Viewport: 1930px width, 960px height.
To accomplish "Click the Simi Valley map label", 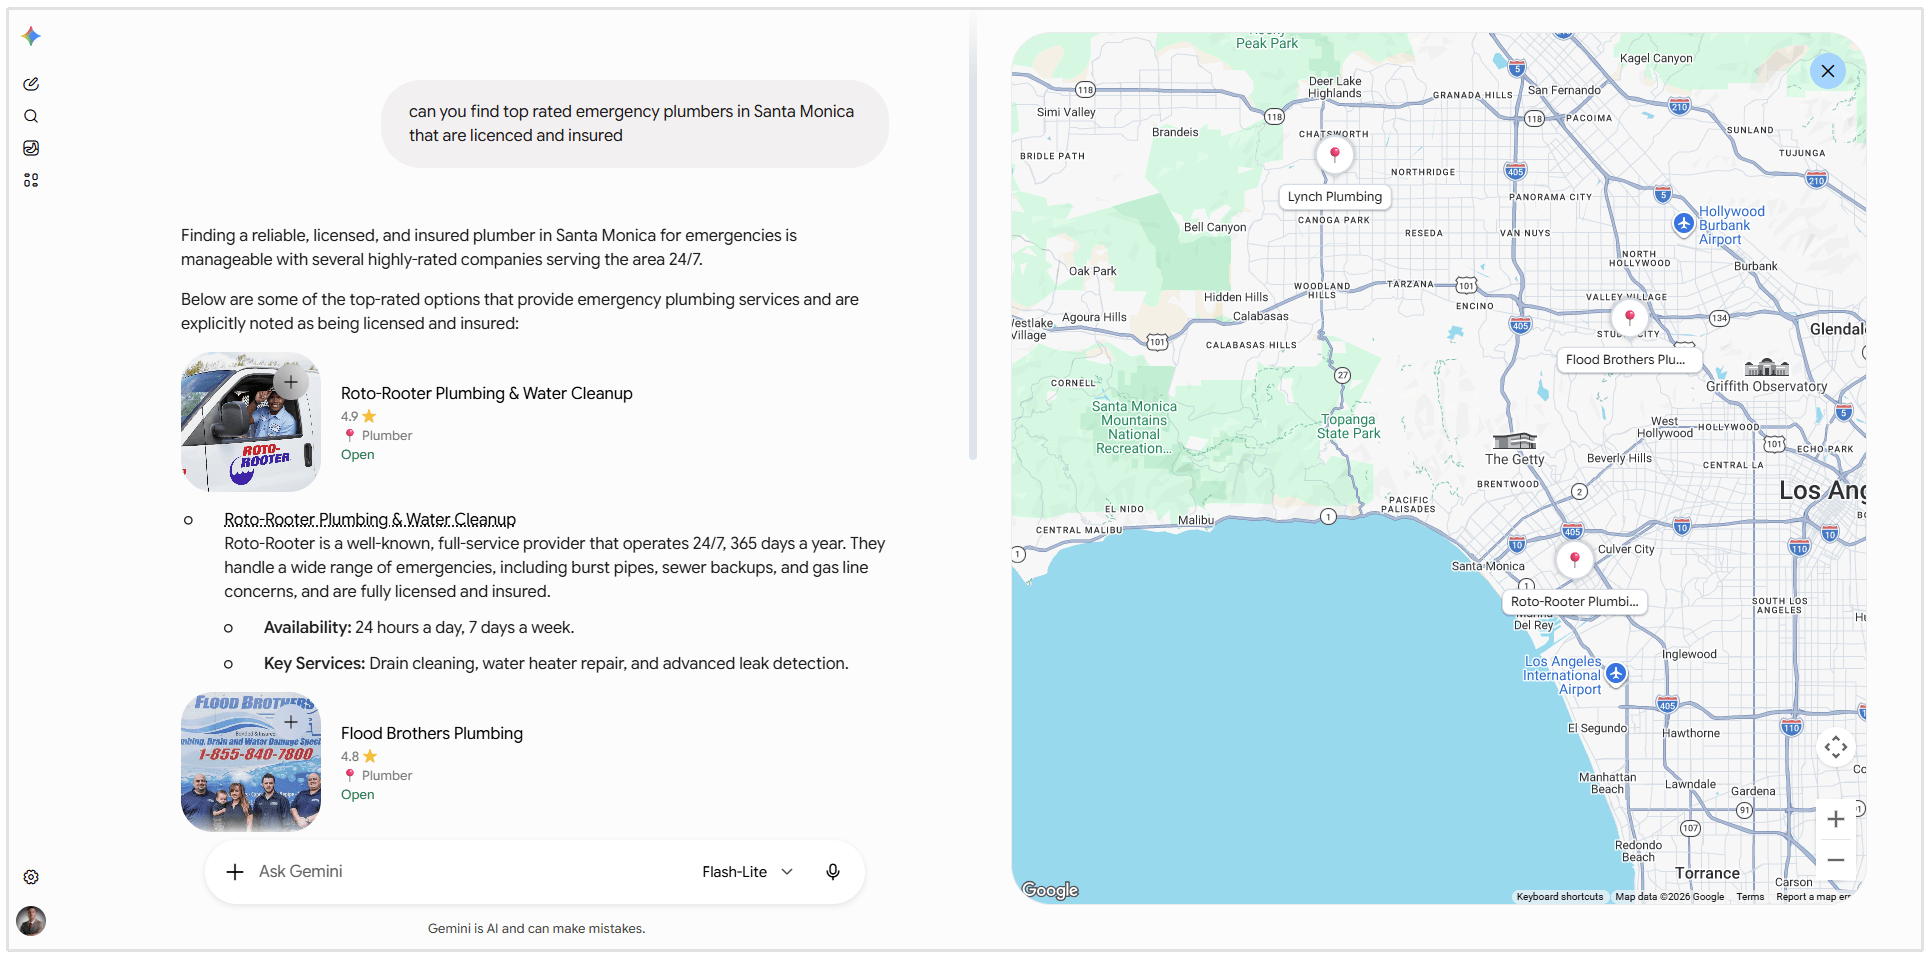I will (1066, 112).
